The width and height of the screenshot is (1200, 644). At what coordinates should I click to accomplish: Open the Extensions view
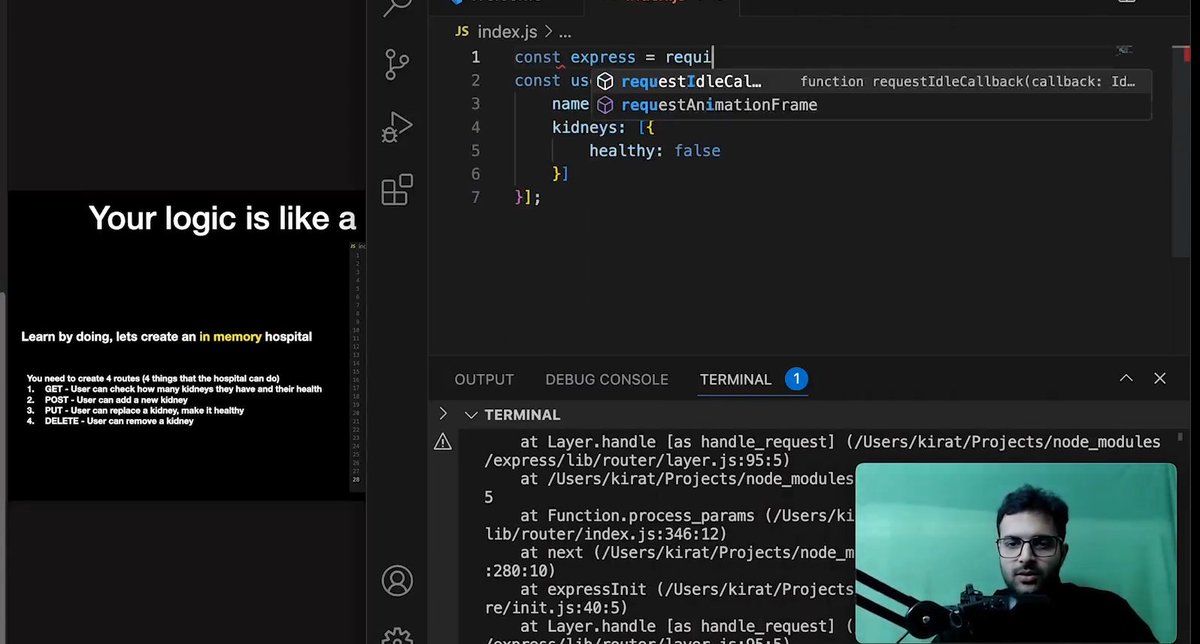pyautogui.click(x=397, y=189)
